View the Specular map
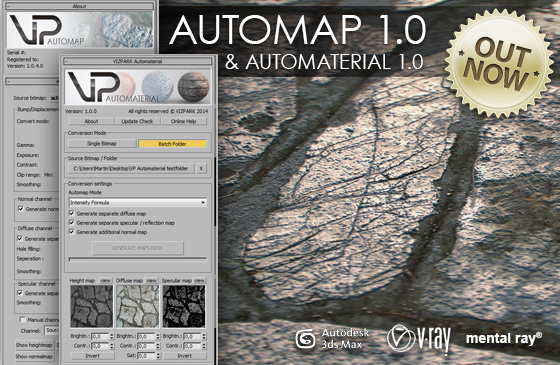 199,281
